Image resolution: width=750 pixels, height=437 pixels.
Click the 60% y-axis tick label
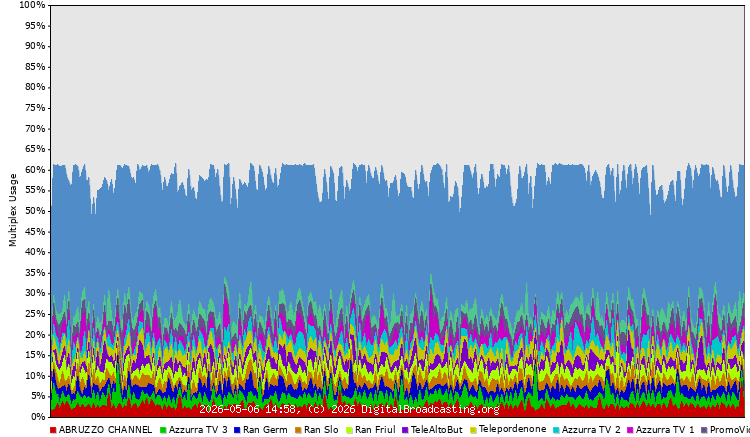click(35, 170)
